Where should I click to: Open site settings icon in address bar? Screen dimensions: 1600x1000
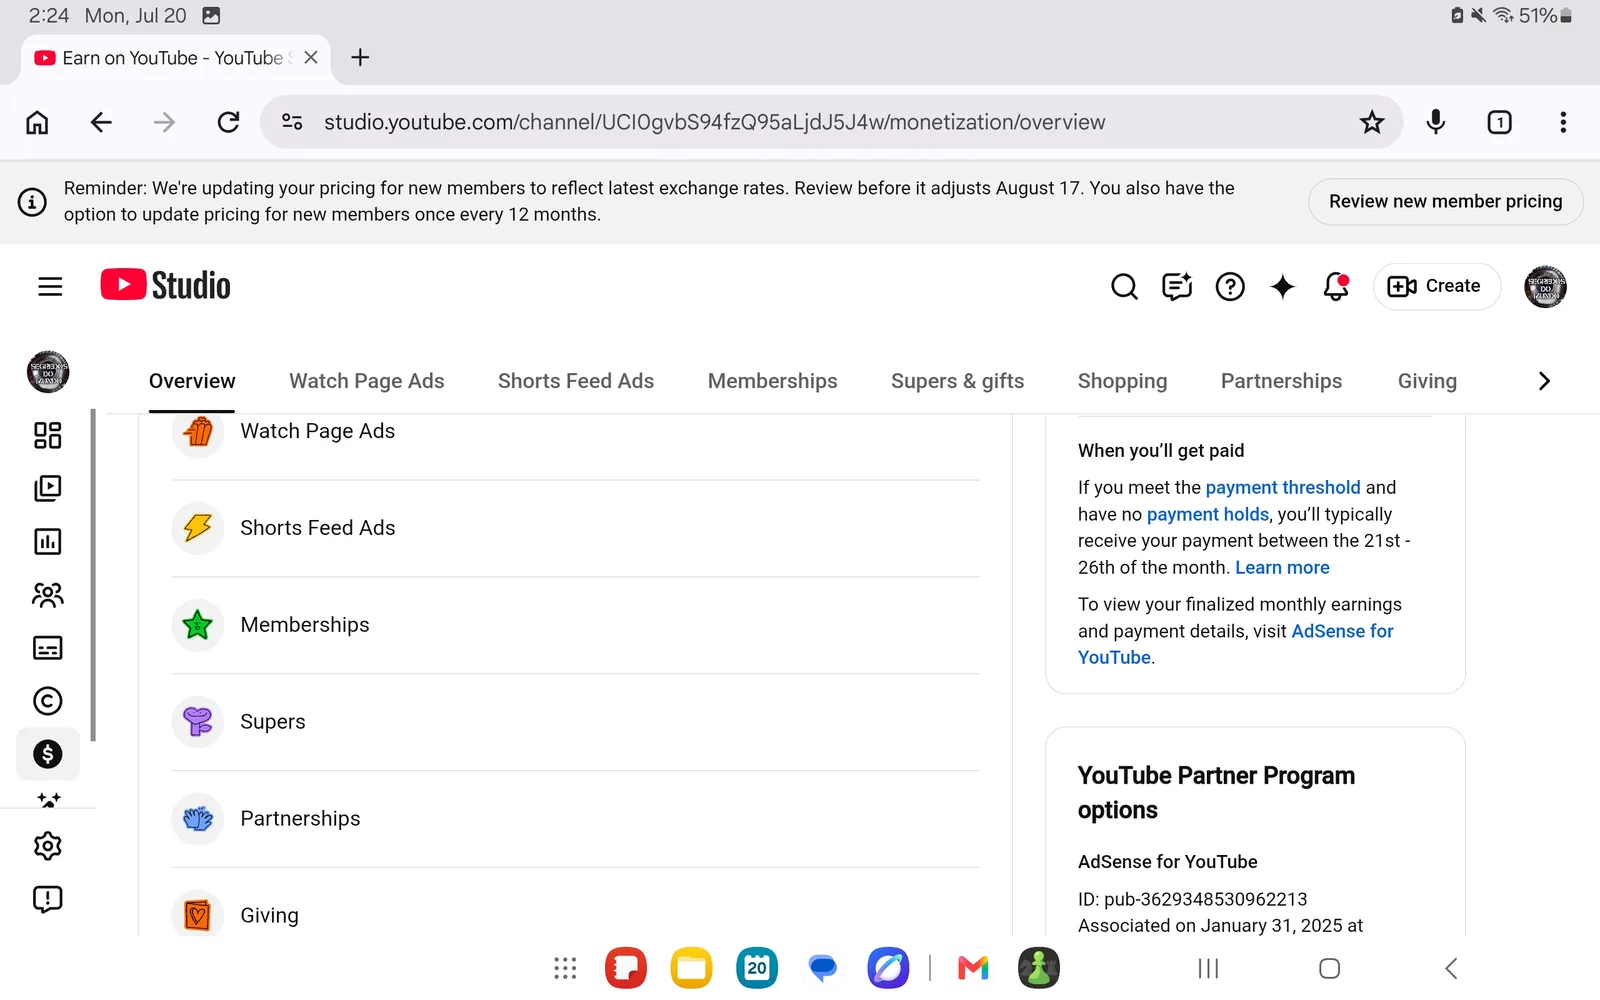[292, 122]
